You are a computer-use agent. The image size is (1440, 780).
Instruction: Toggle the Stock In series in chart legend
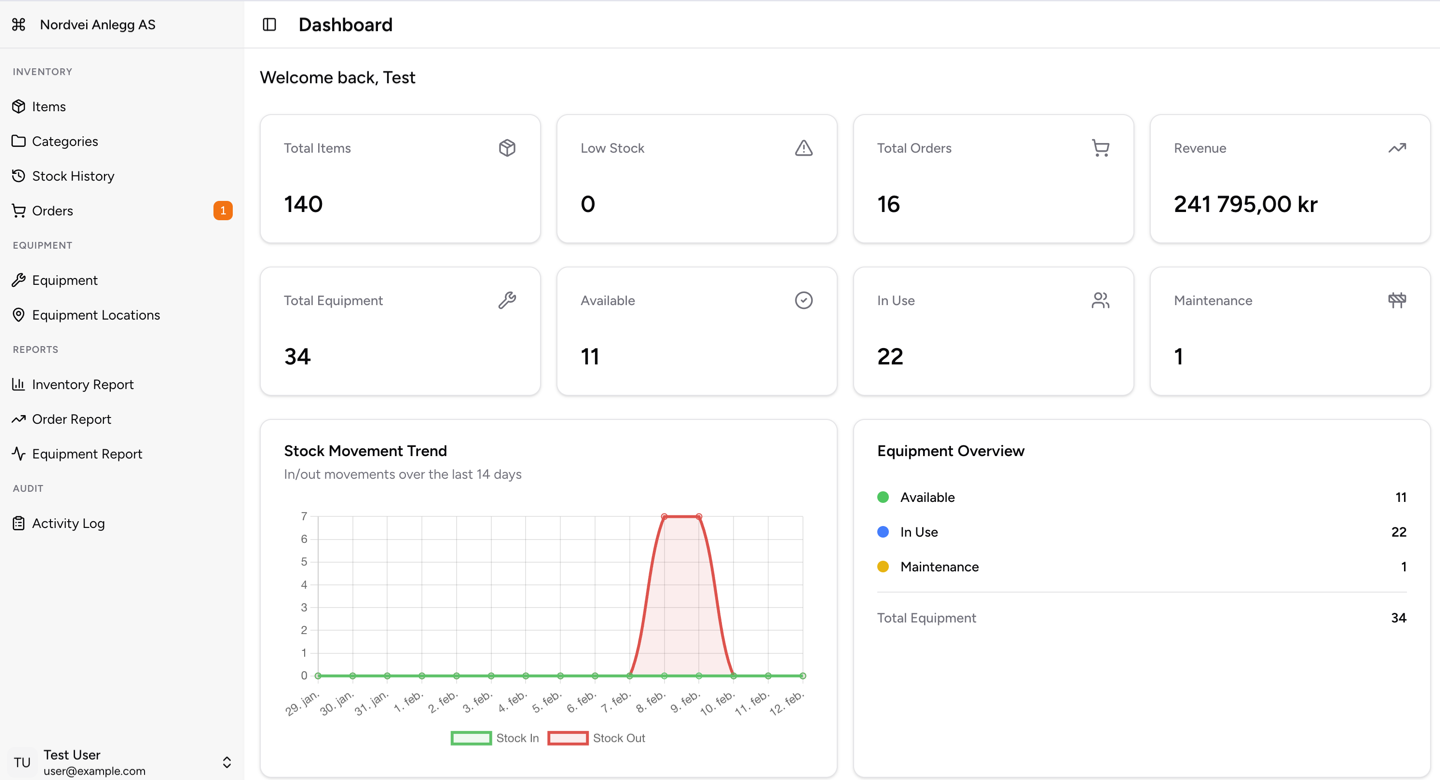click(x=495, y=737)
